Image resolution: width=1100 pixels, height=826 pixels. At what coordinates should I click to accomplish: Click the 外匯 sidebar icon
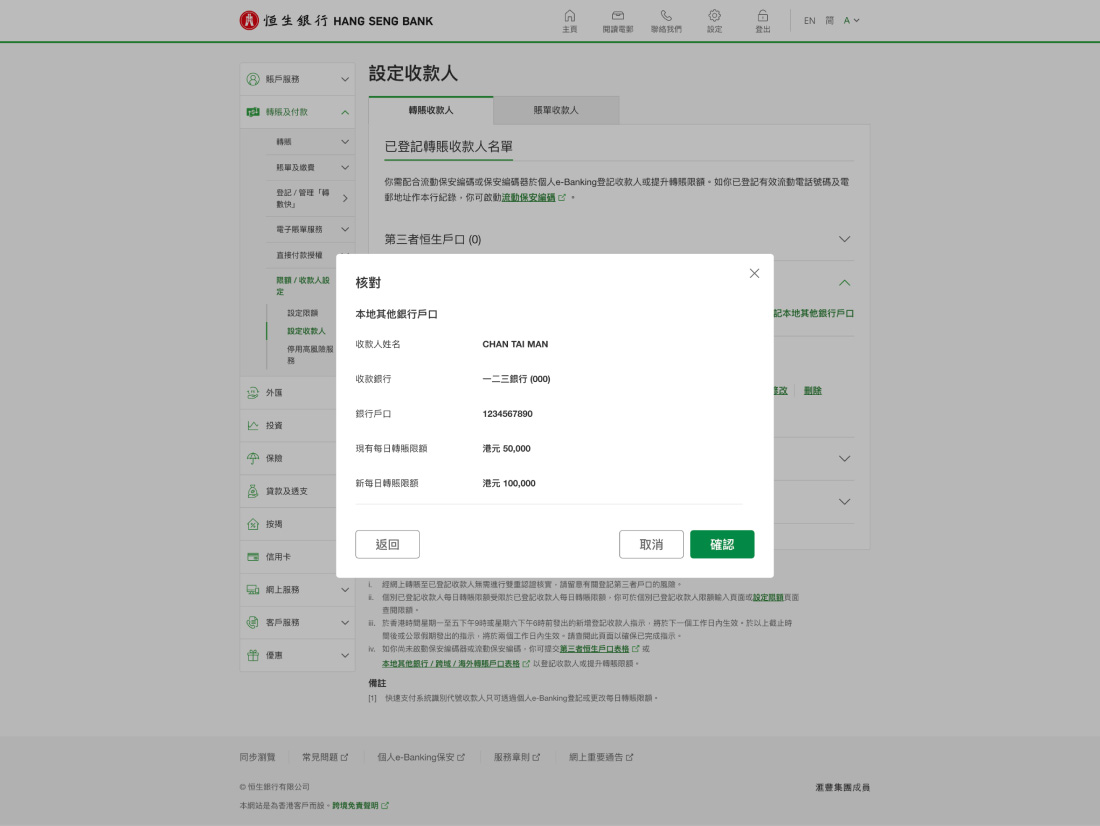click(253, 393)
